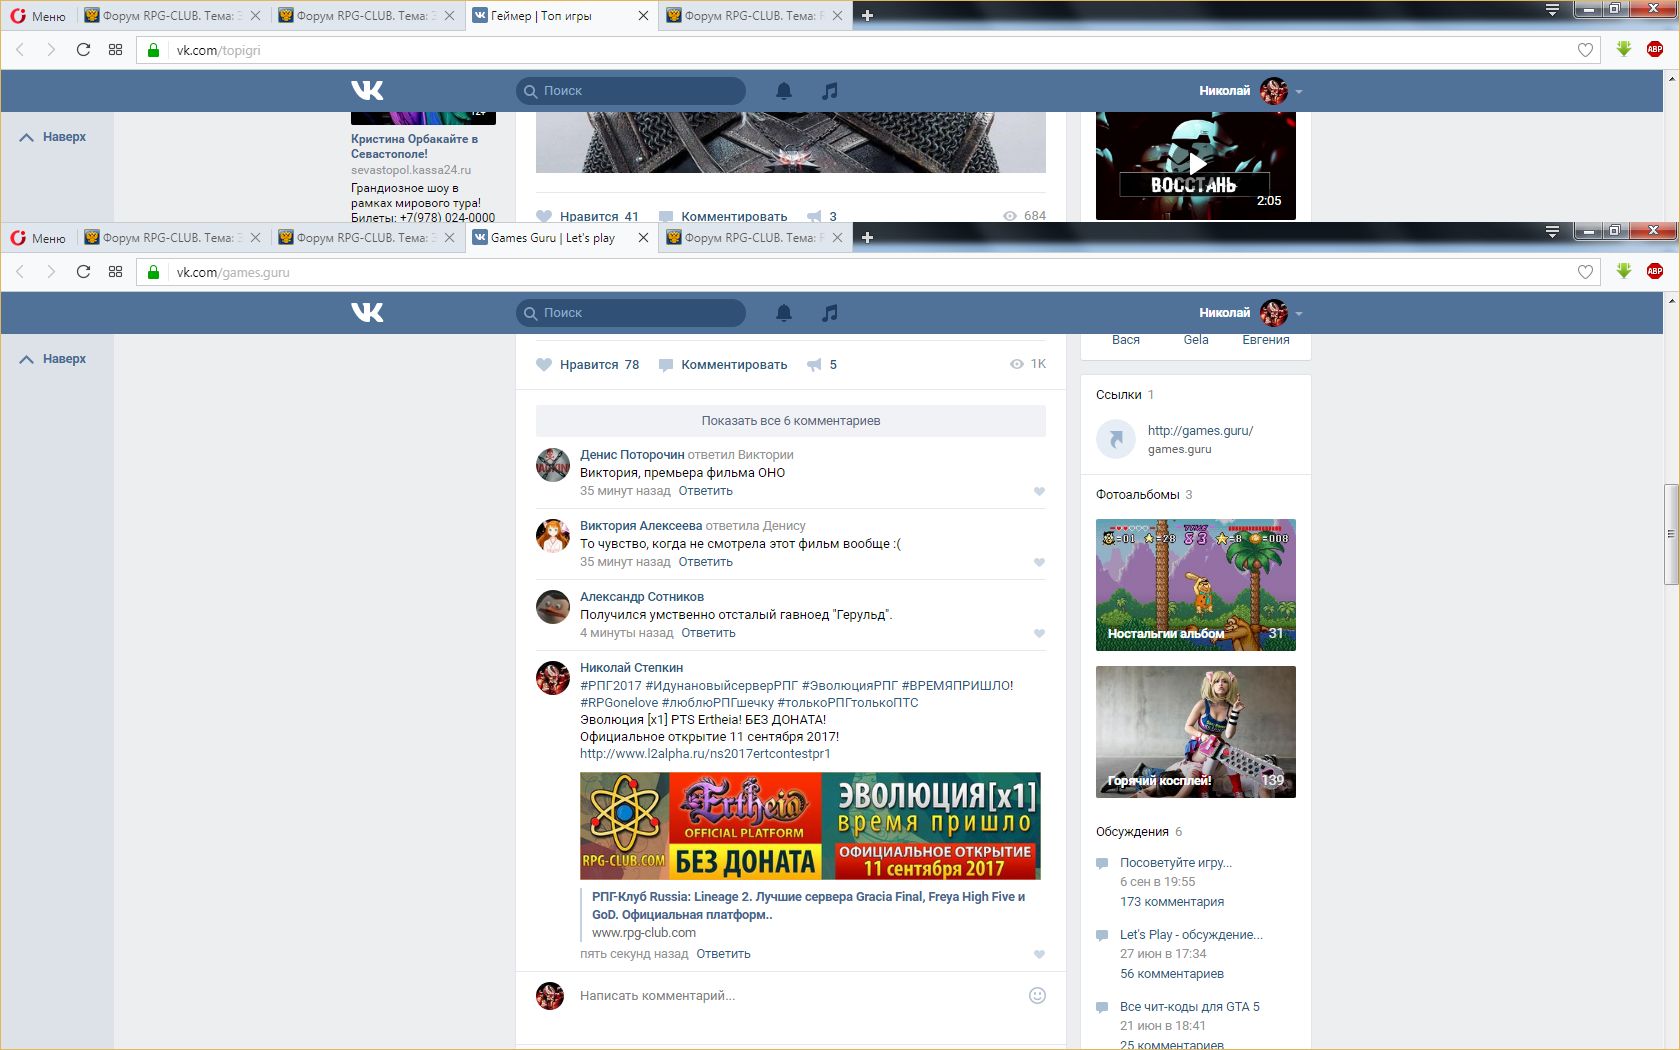The height and width of the screenshot is (1050, 1680).
Task: Go back in the games.guru window
Action: 20,272
